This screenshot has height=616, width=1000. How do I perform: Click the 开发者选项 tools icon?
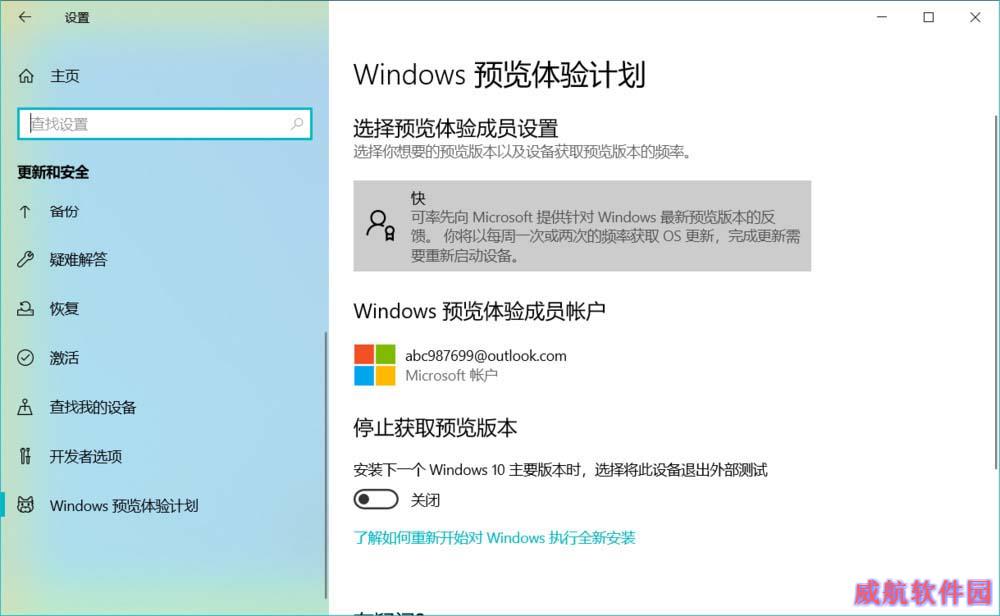tap(25, 456)
